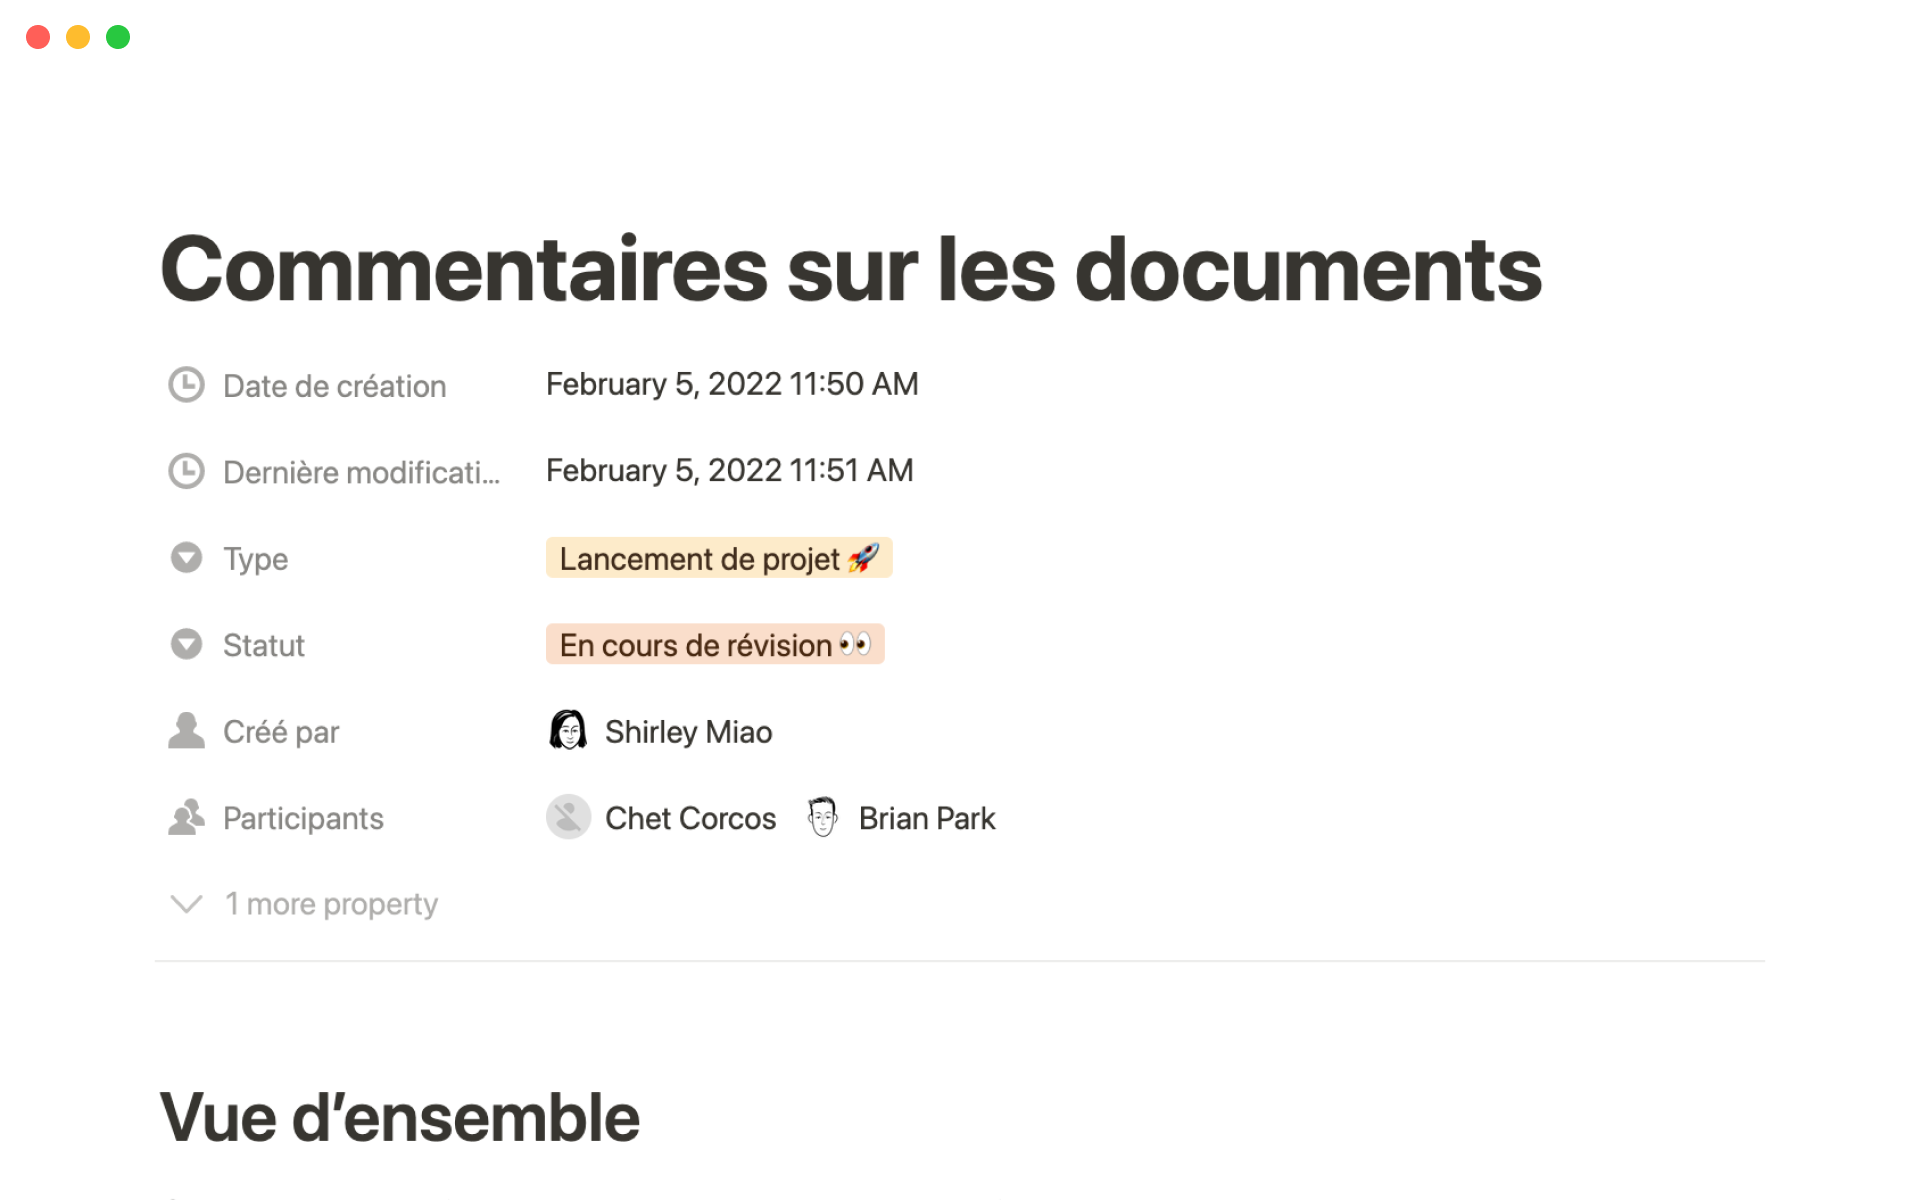Click the select icon next to Type
1920x1200 pixels.
coord(186,558)
